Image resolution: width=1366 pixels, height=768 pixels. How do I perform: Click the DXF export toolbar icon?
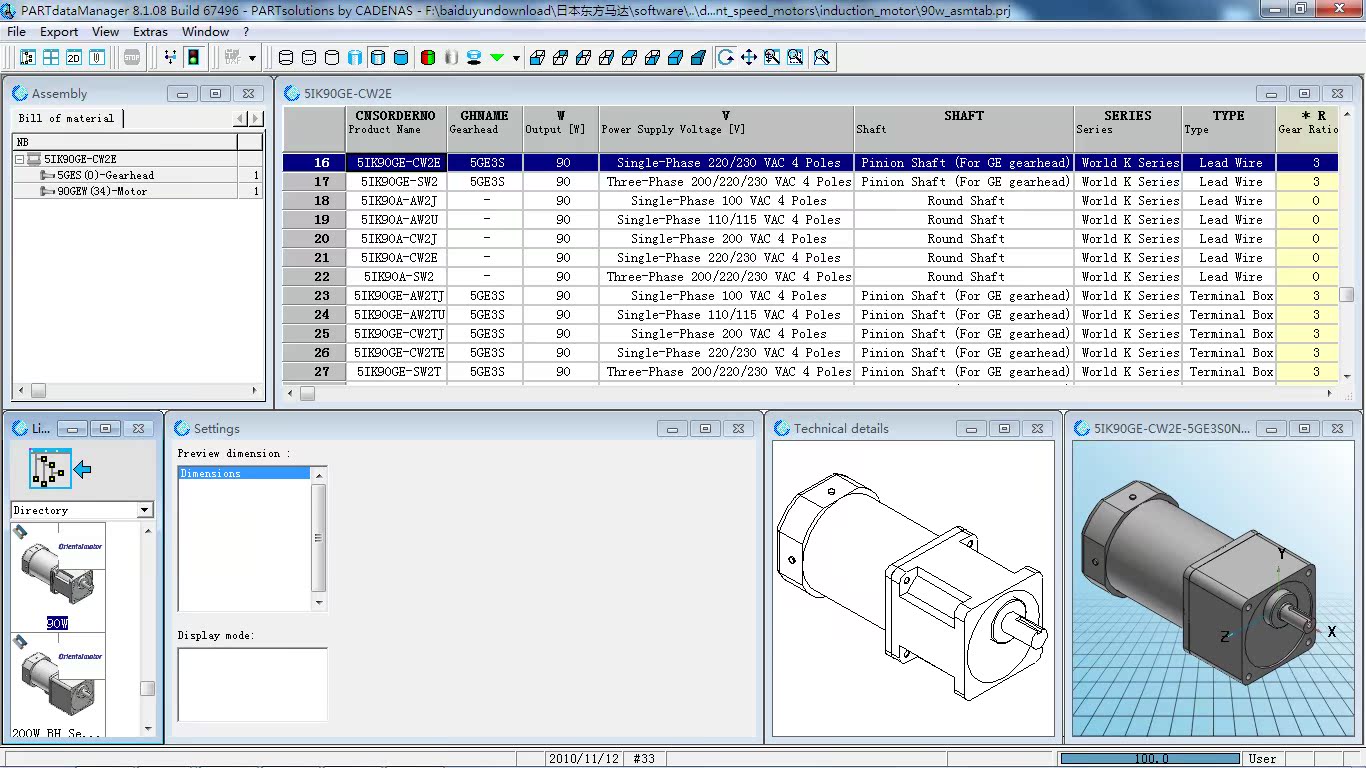(232, 58)
